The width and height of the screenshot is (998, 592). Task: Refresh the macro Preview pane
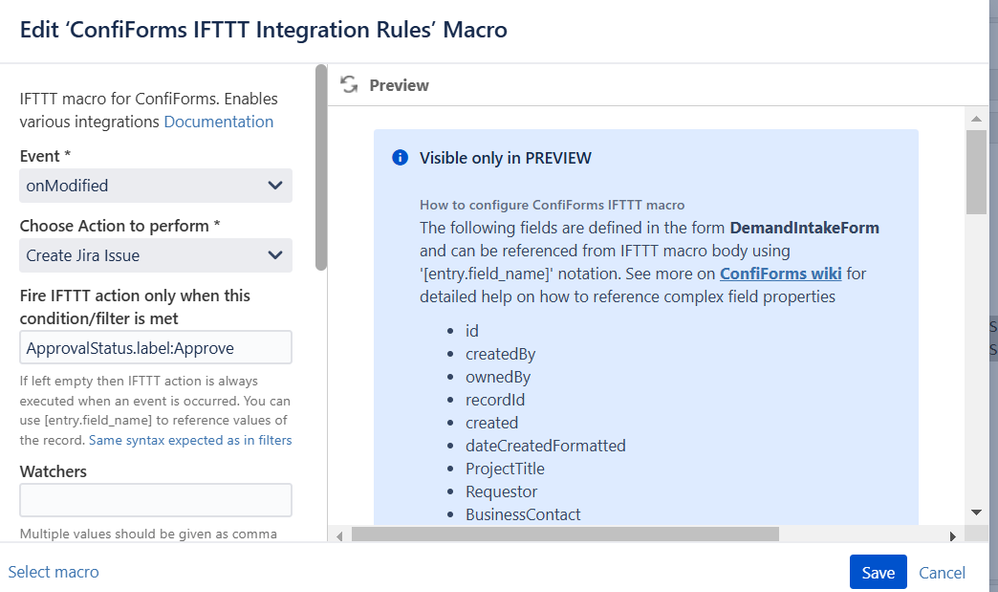click(348, 85)
